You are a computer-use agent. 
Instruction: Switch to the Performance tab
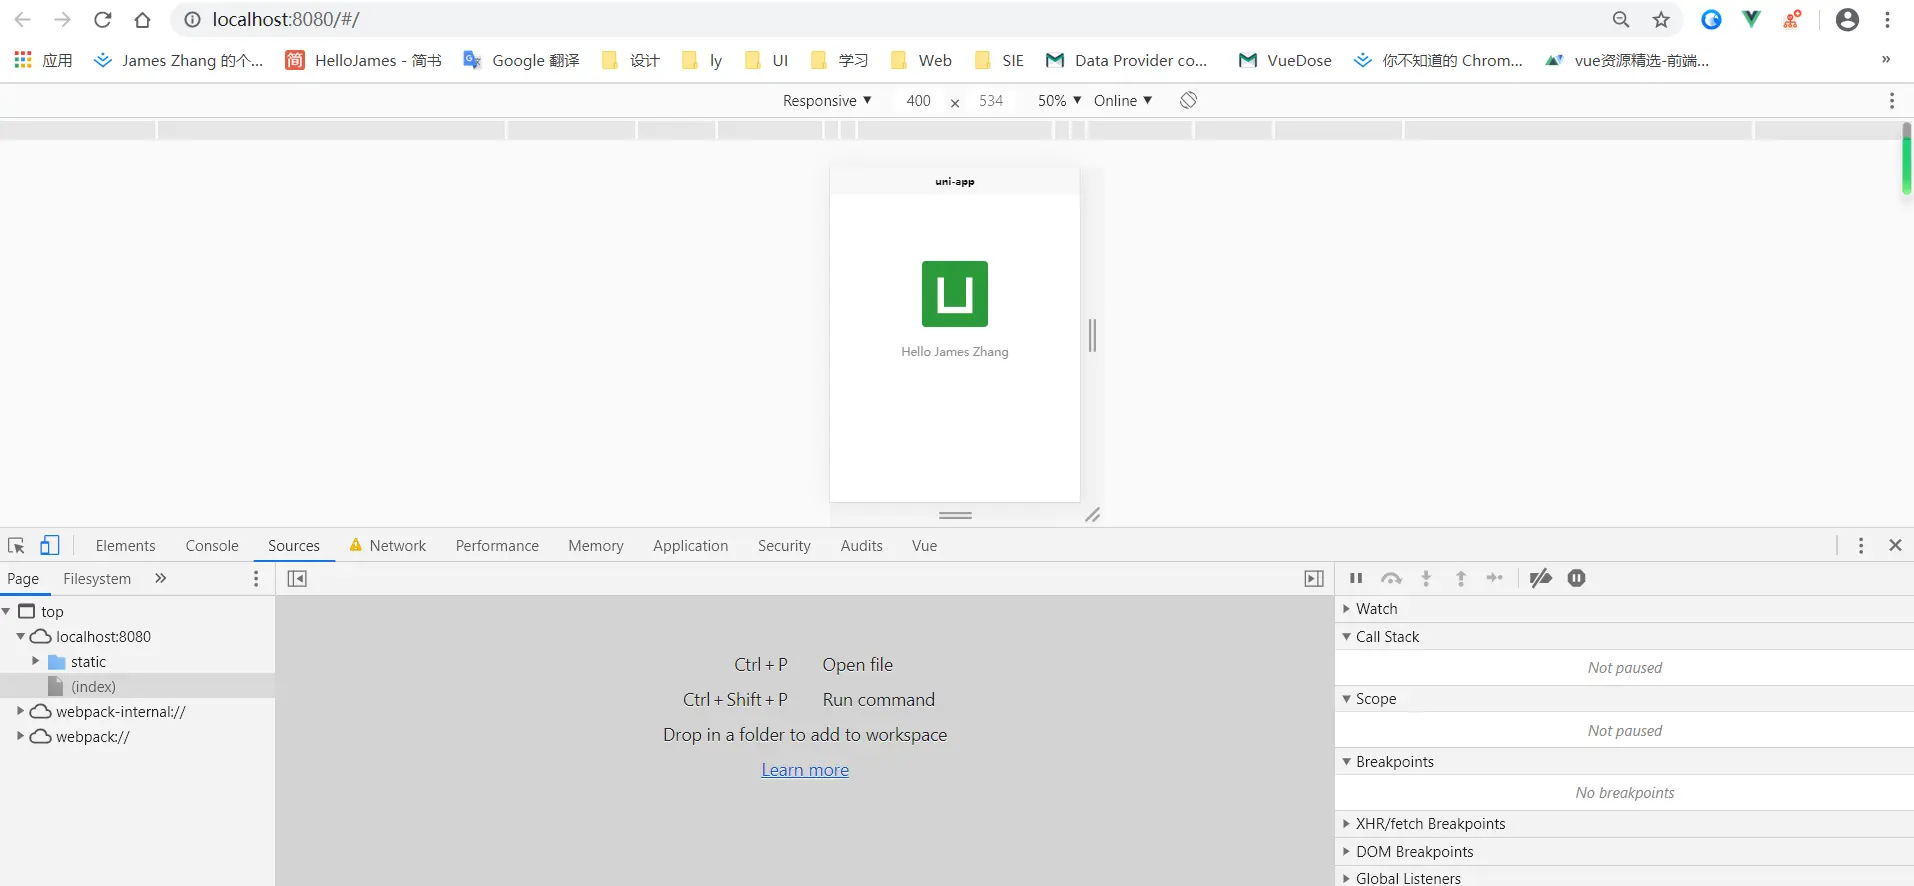pos(497,545)
